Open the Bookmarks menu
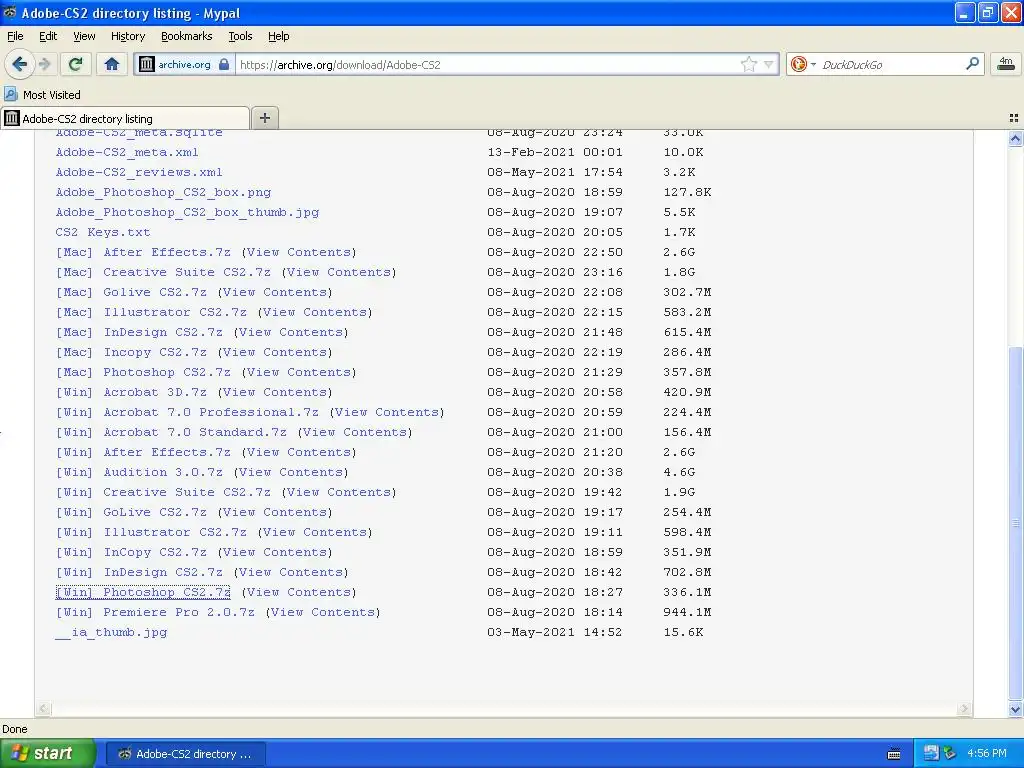Viewport: 1024px width, 768px height. tap(186, 36)
